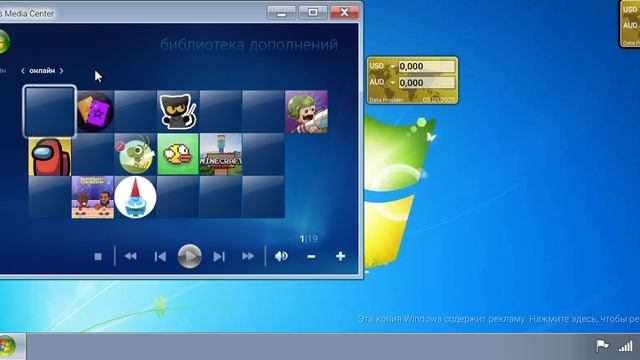The image size is (640, 360).
Task: Minimize the Media Center window
Action: pos(281,13)
